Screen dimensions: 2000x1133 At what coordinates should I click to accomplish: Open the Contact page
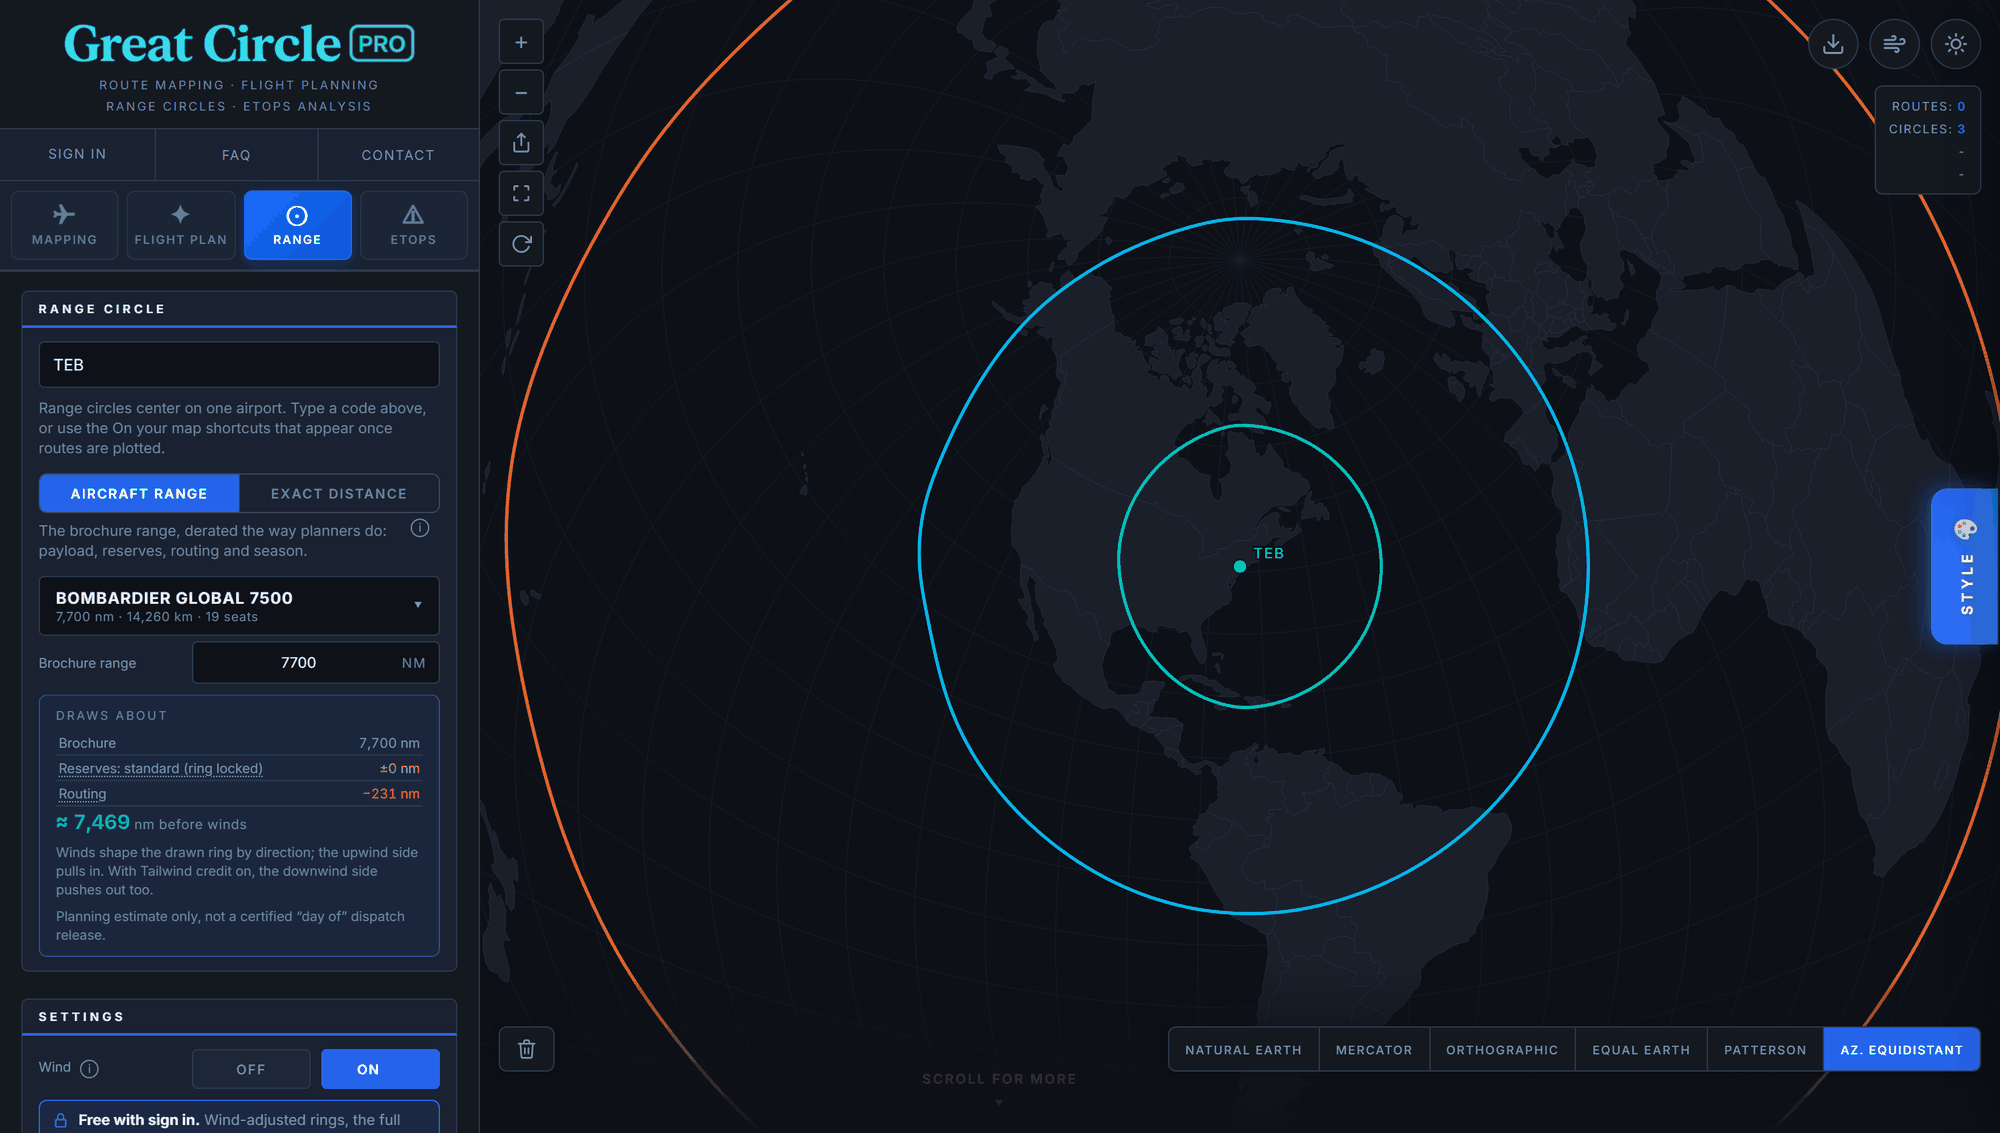pos(398,155)
